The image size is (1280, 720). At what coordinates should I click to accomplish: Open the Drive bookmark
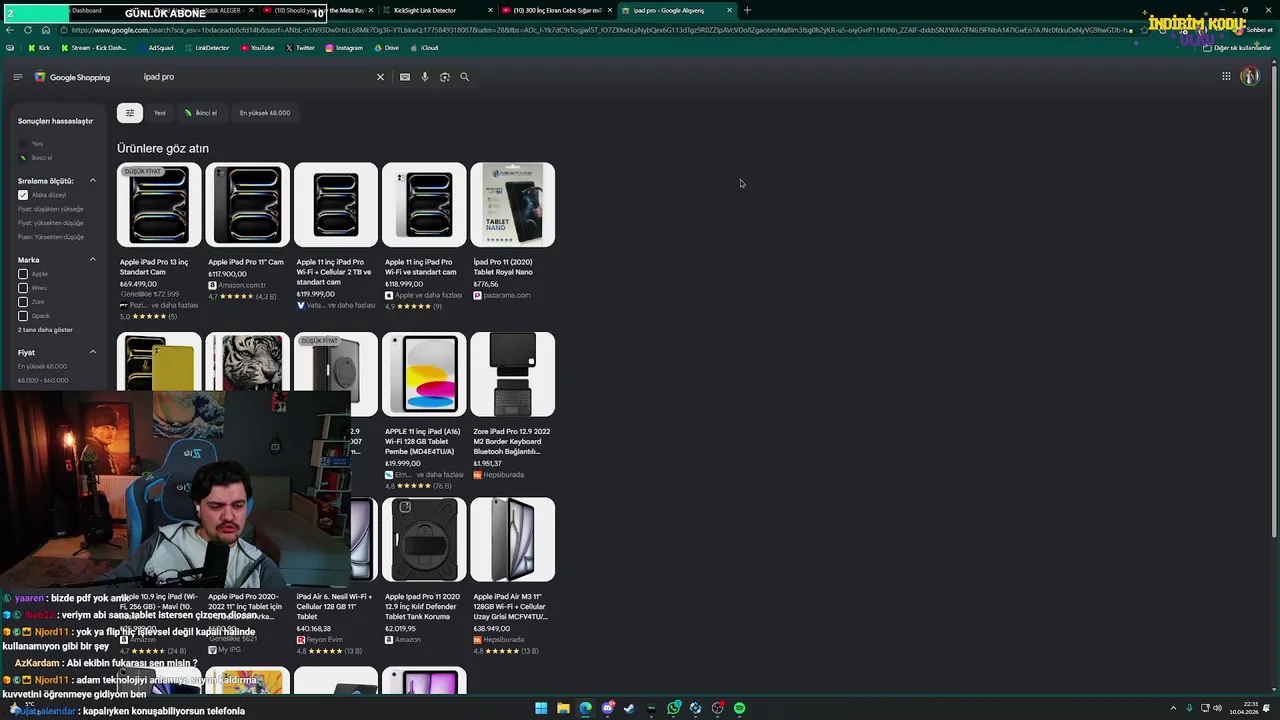[386, 48]
